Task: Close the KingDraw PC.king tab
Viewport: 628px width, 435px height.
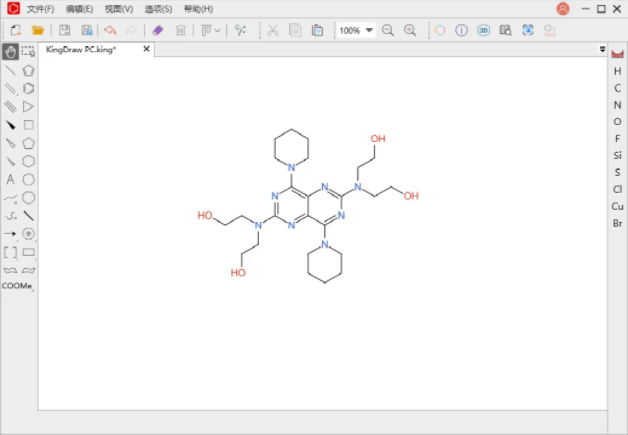Action: (x=146, y=49)
